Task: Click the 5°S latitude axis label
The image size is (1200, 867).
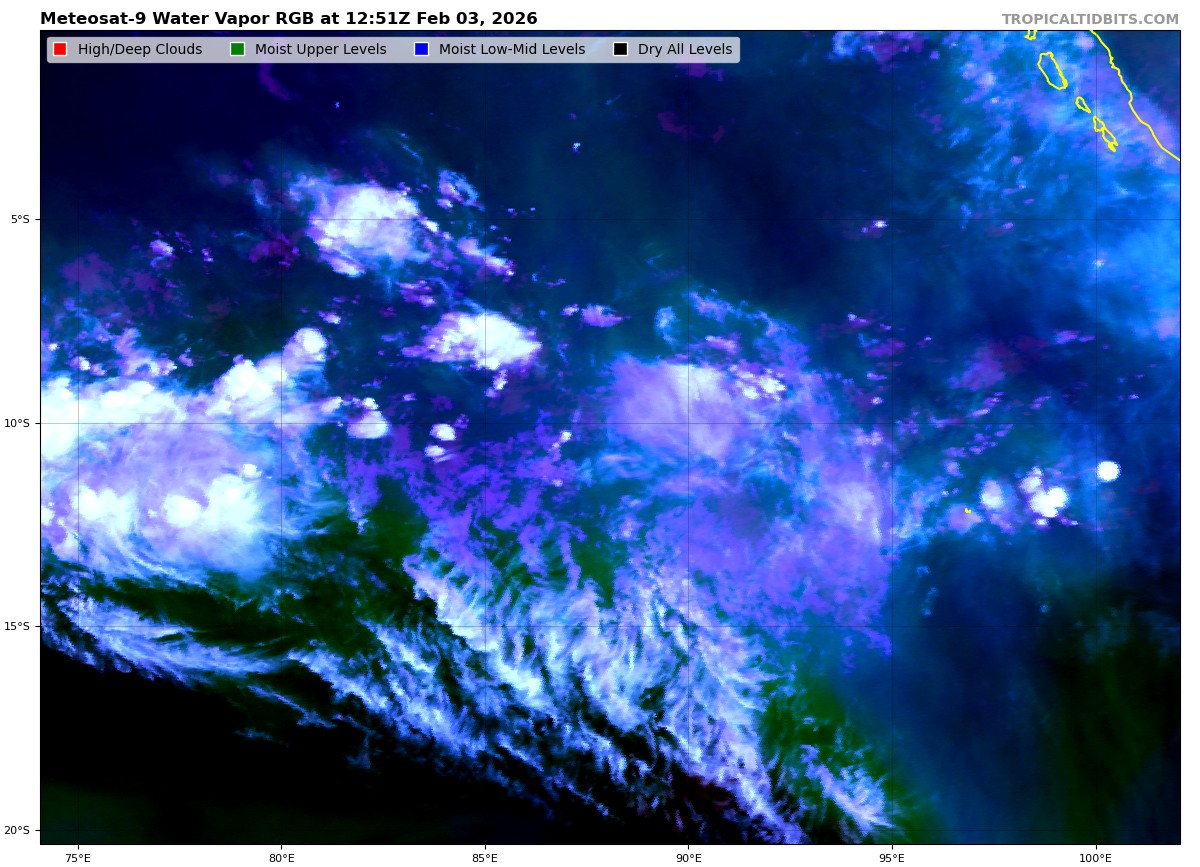Action: click(20, 219)
